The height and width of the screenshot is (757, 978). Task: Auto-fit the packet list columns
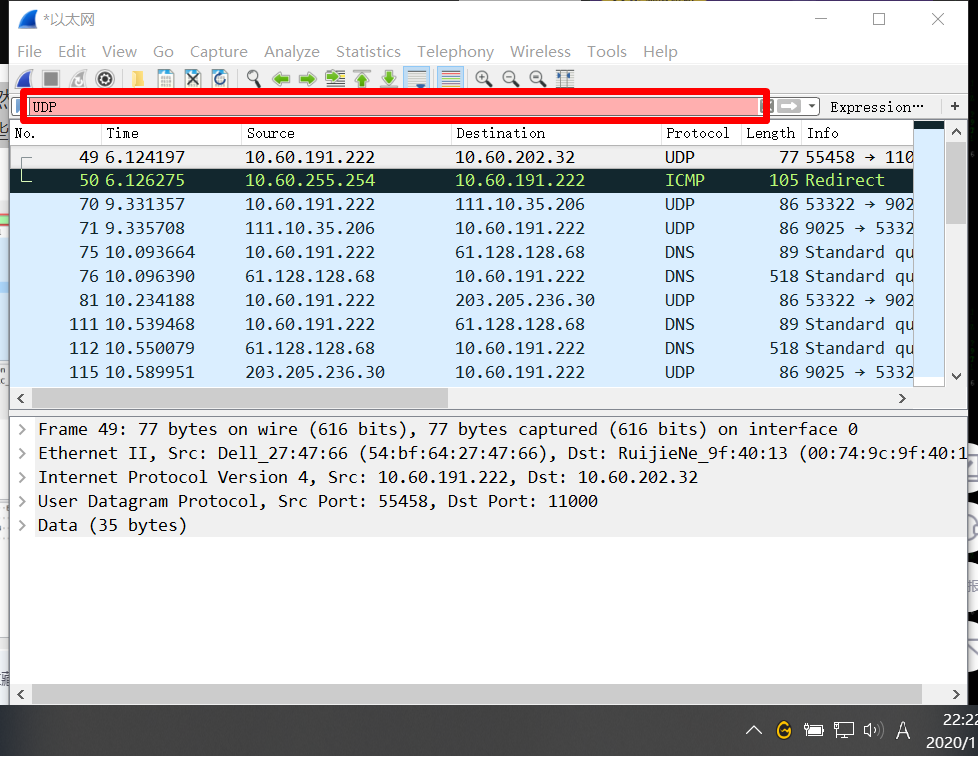coord(564,79)
